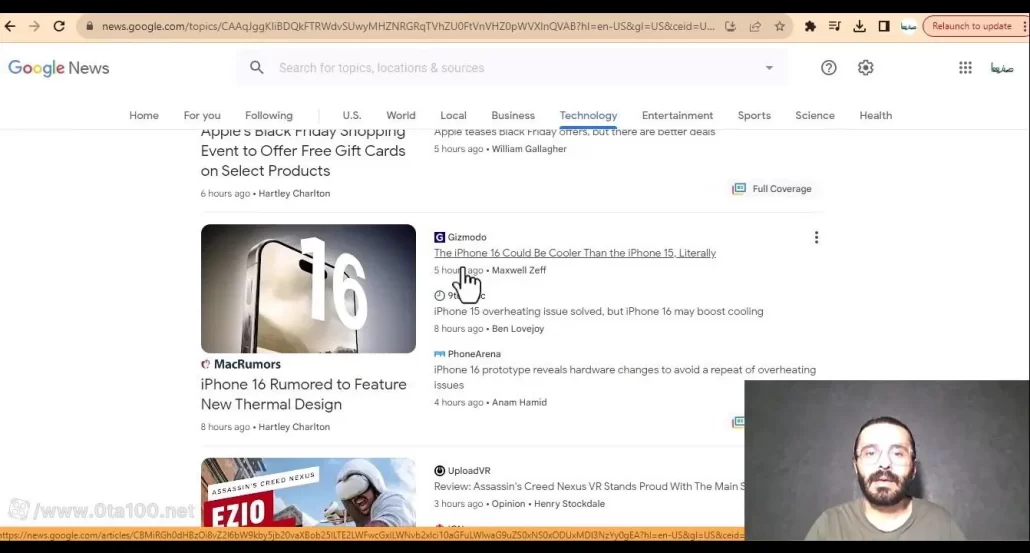Open the Gizmodo iPhone 16 cooler article
The image size is (1030, 553).
(x=574, y=253)
